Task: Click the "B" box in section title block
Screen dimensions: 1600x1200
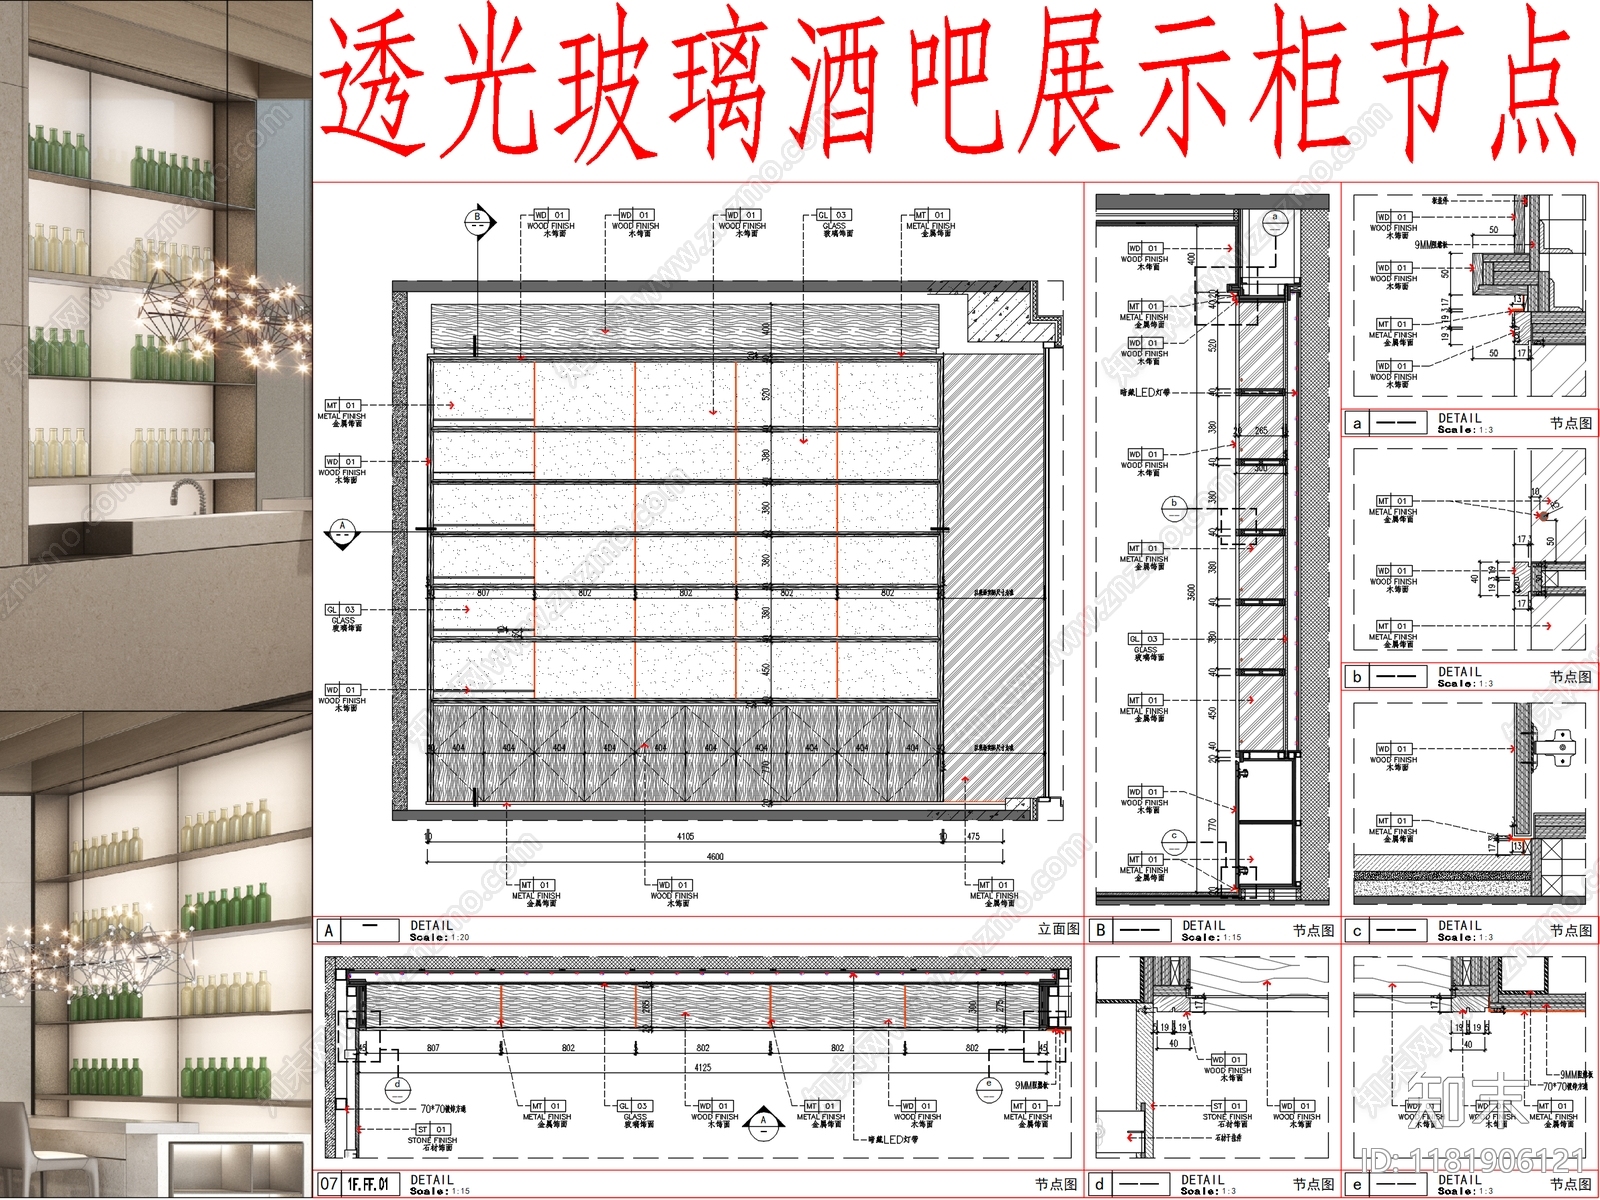Action: (x=1101, y=930)
